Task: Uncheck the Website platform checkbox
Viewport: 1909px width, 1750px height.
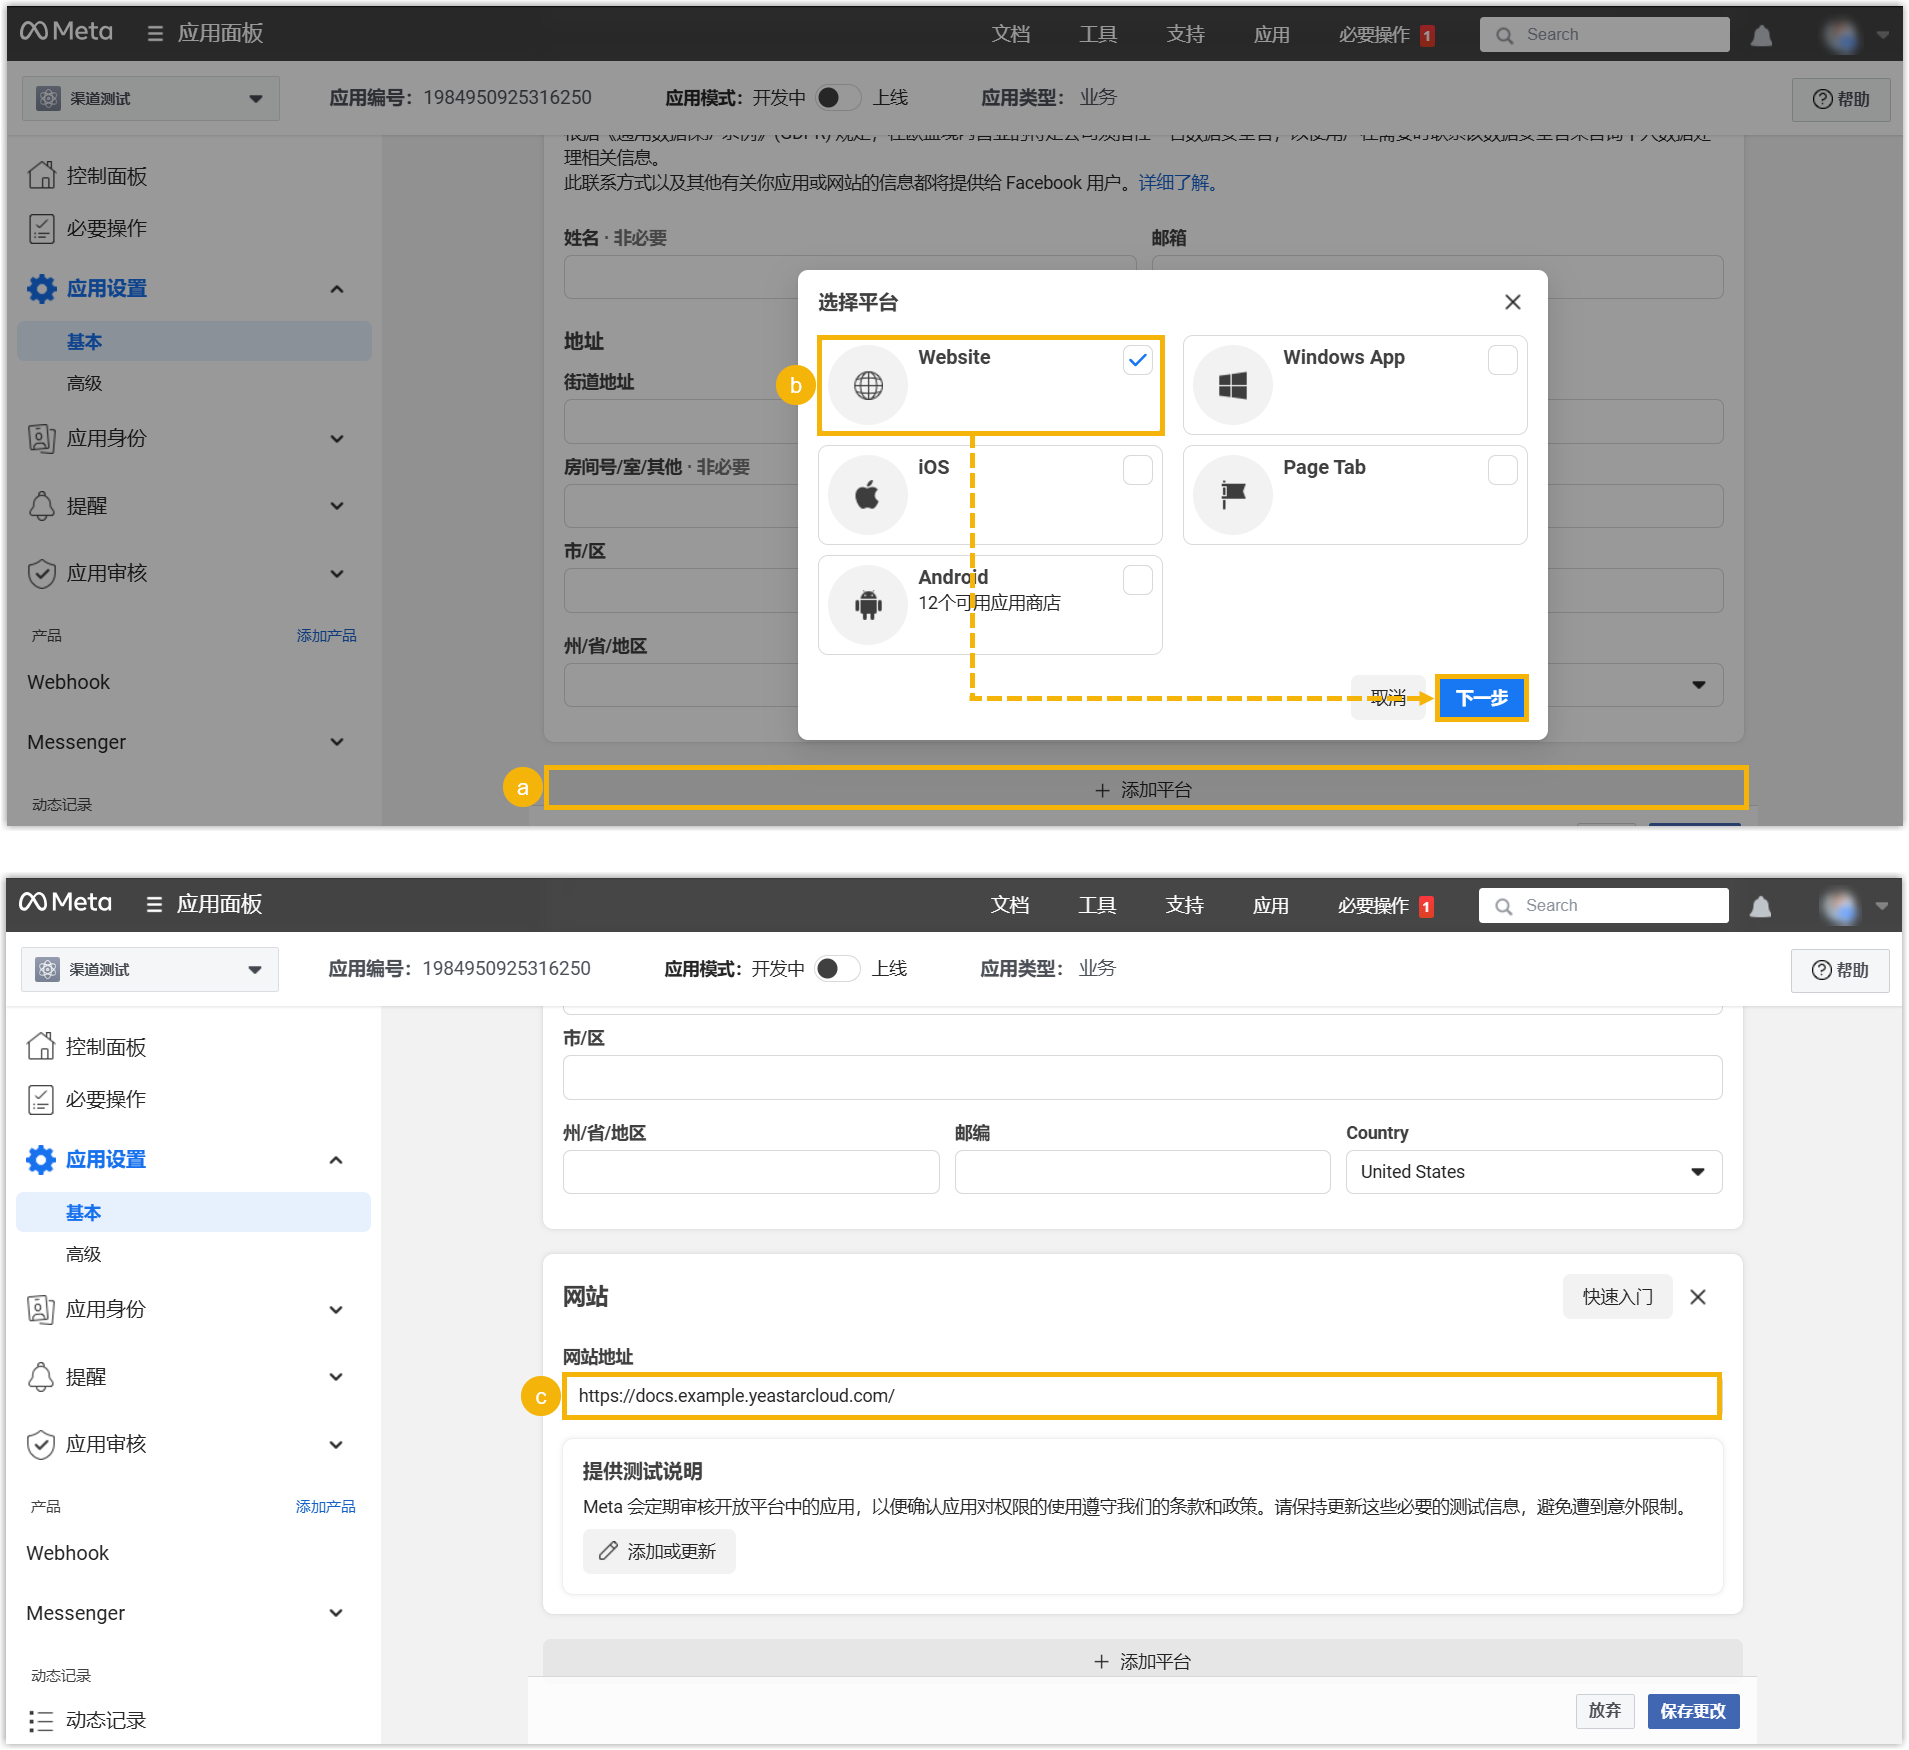Action: point(1137,360)
